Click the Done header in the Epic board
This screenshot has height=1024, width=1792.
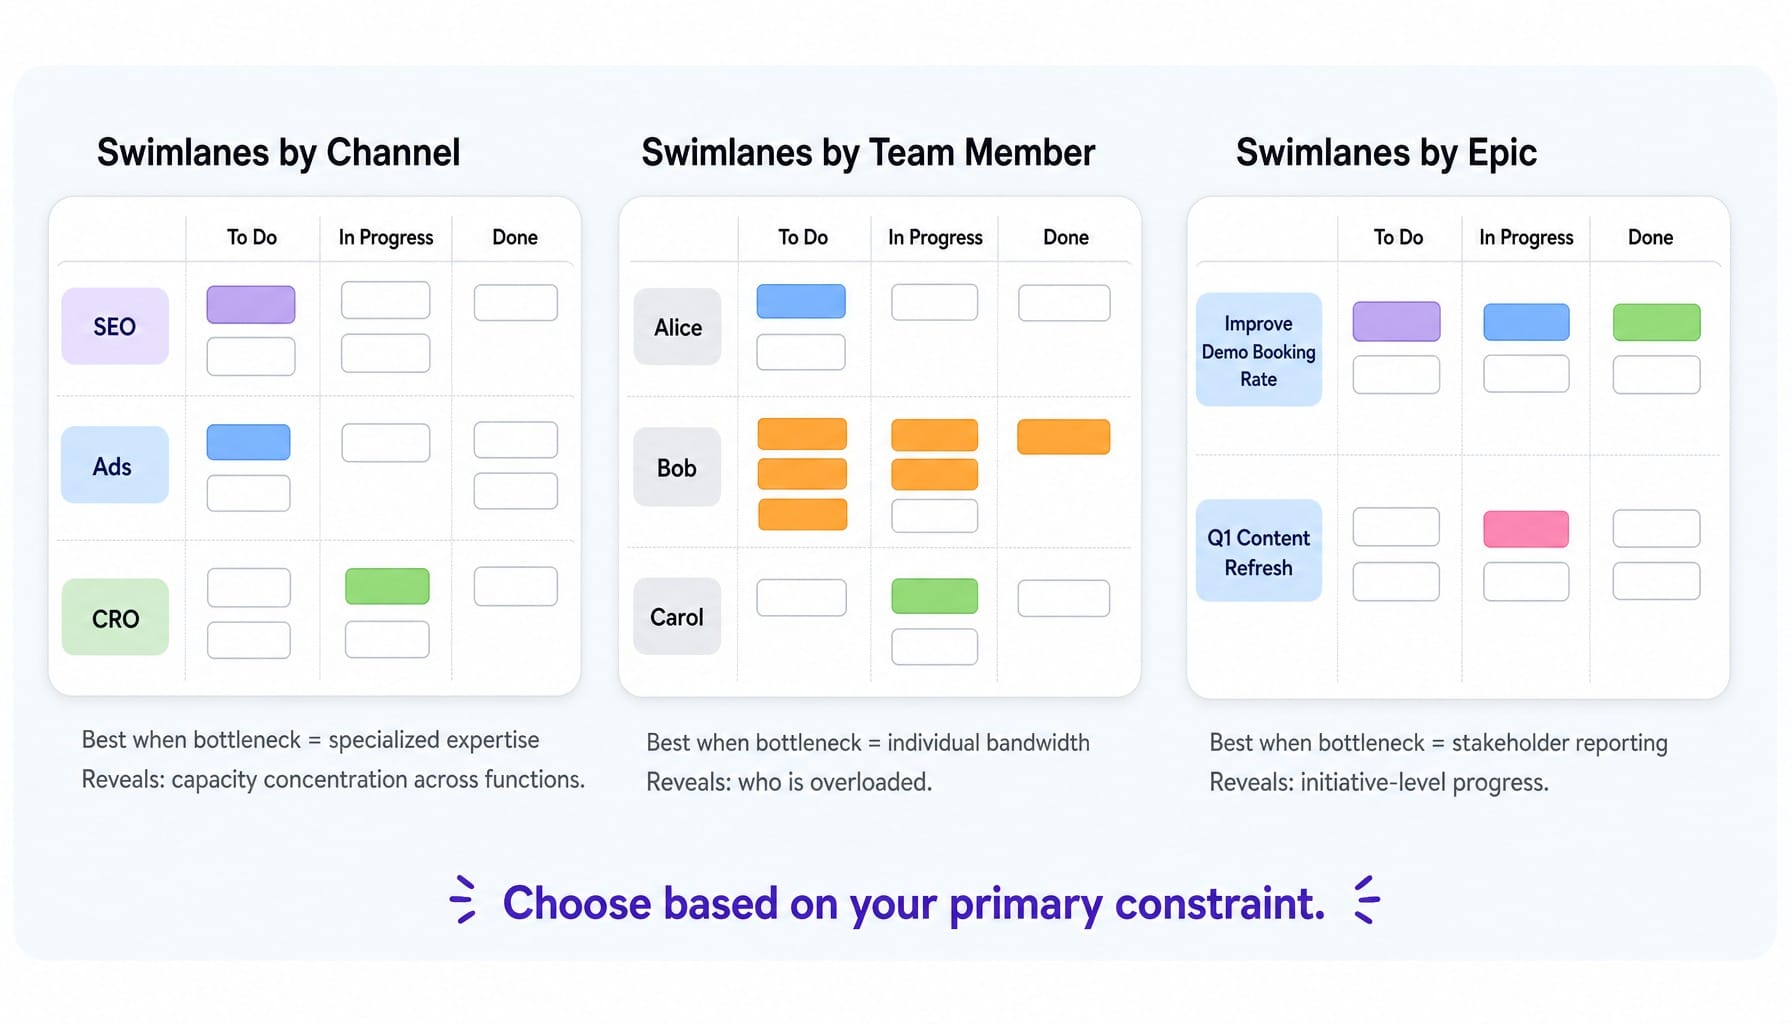coord(1650,238)
